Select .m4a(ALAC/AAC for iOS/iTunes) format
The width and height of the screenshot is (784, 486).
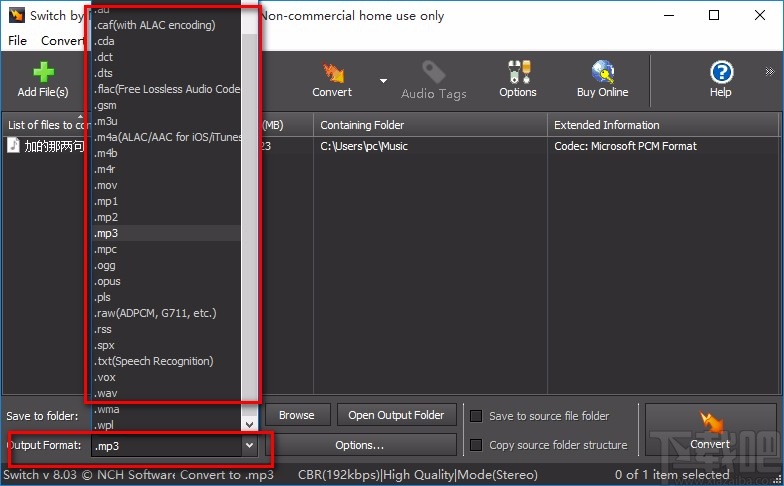tap(166, 137)
